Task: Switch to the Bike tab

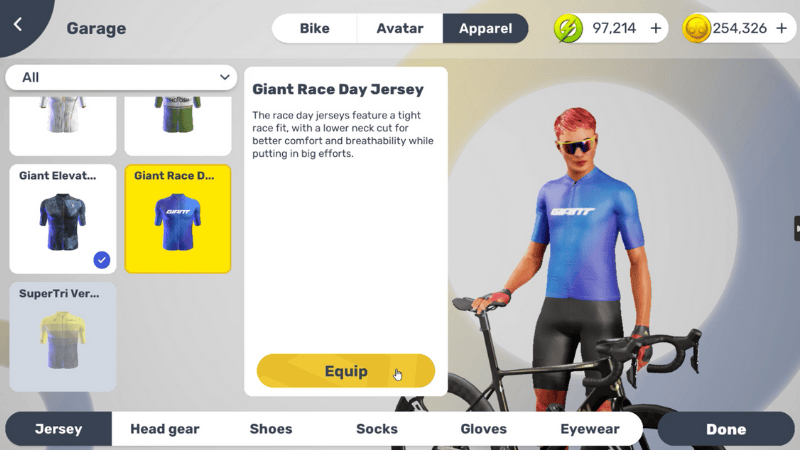Action: tap(314, 29)
